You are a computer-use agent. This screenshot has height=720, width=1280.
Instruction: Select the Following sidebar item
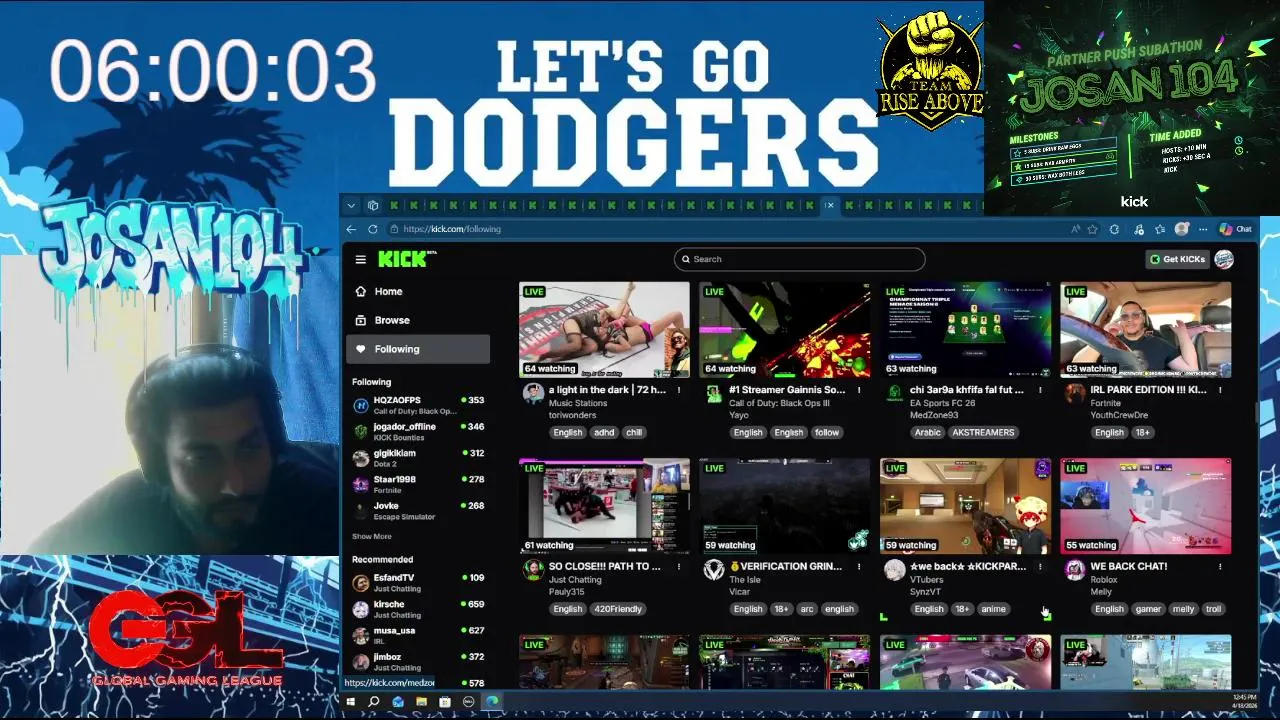coord(418,349)
